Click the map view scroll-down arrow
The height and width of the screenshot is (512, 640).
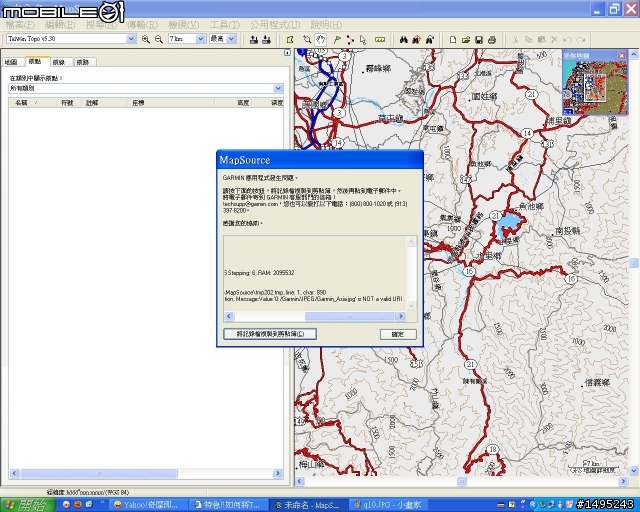(x=634, y=471)
